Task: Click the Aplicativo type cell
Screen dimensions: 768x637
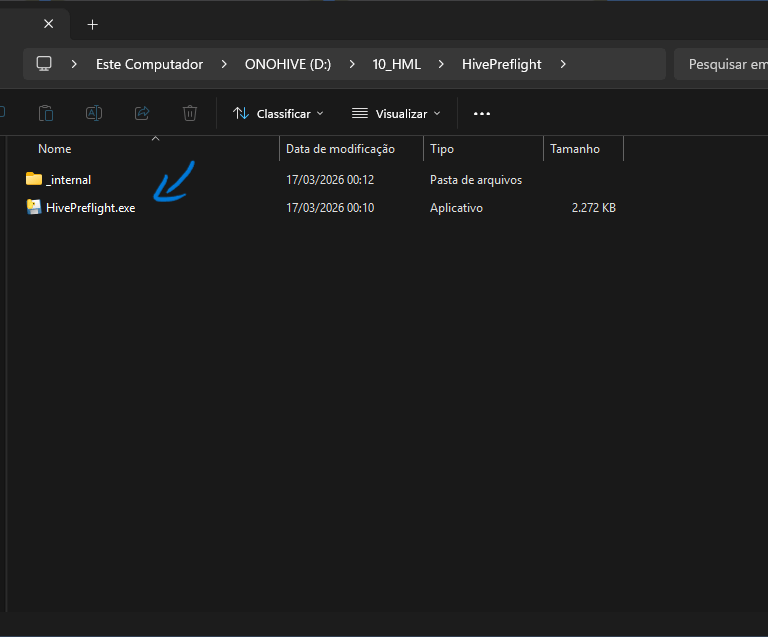Action: (x=456, y=208)
